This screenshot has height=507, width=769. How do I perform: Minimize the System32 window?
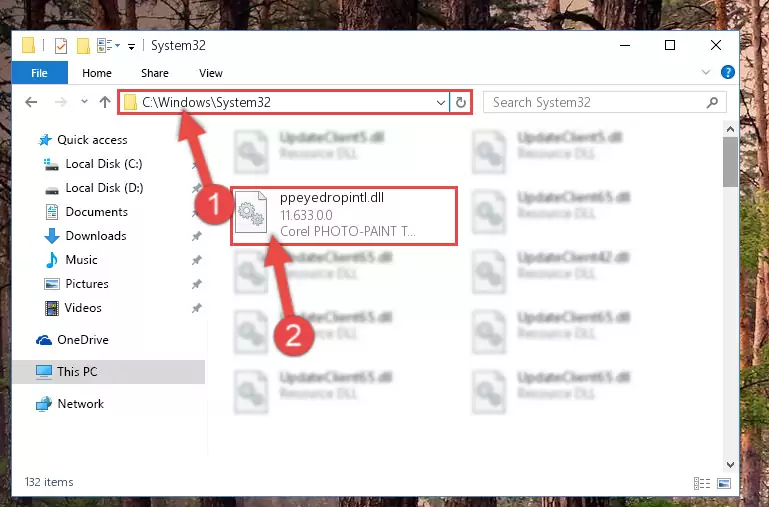625,45
